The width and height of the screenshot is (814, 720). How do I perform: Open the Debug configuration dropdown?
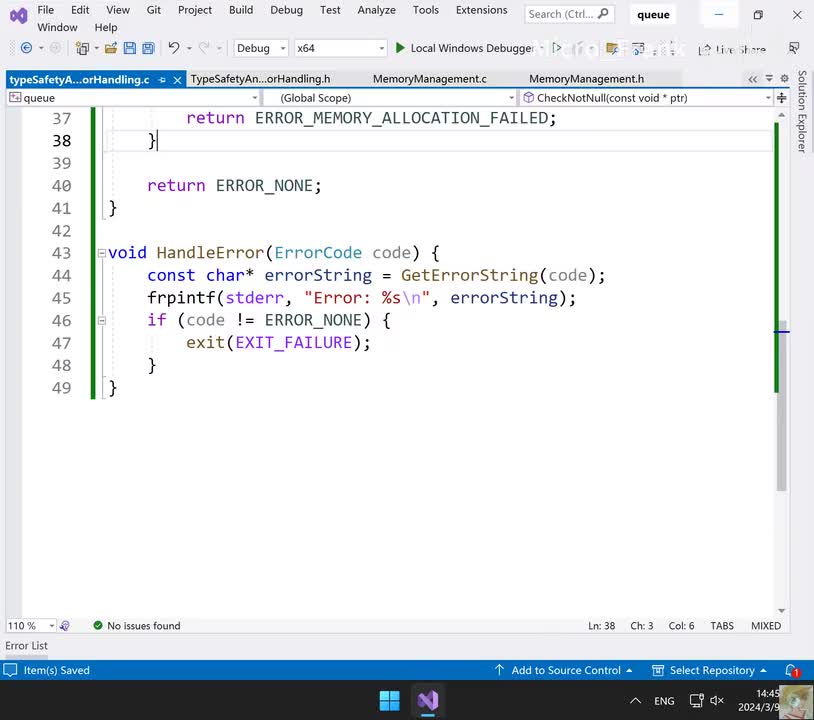click(x=260, y=48)
